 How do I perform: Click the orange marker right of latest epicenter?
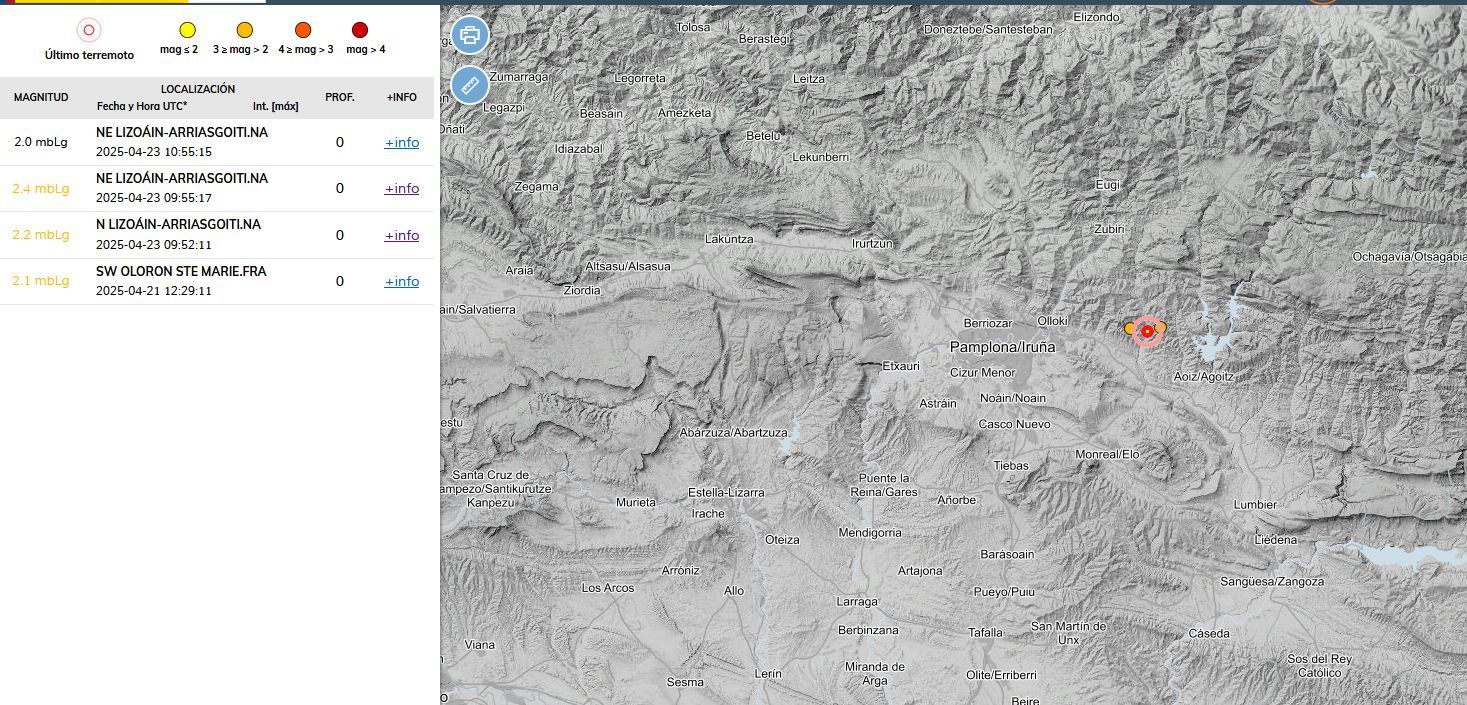point(1162,328)
